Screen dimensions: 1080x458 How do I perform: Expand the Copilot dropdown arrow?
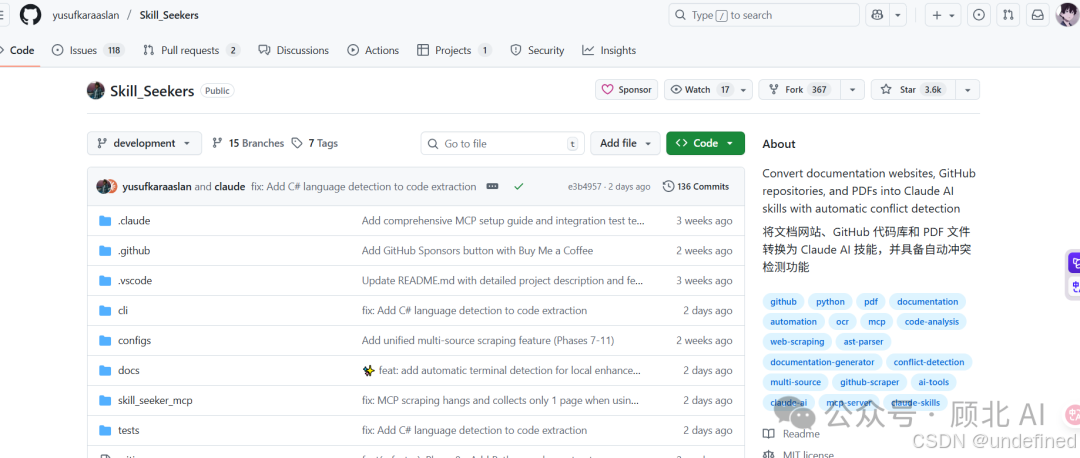coord(897,15)
